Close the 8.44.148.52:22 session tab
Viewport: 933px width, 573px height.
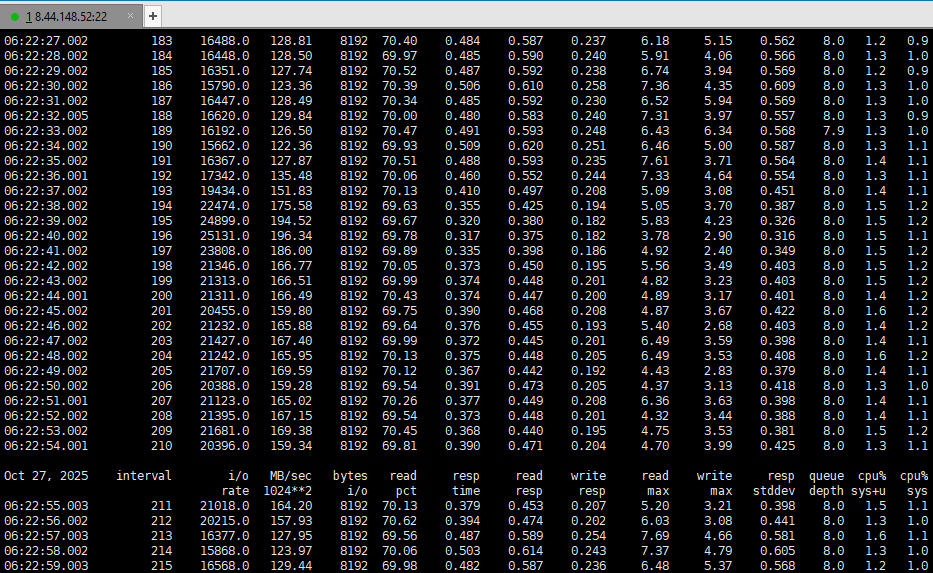pyautogui.click(x=131, y=16)
